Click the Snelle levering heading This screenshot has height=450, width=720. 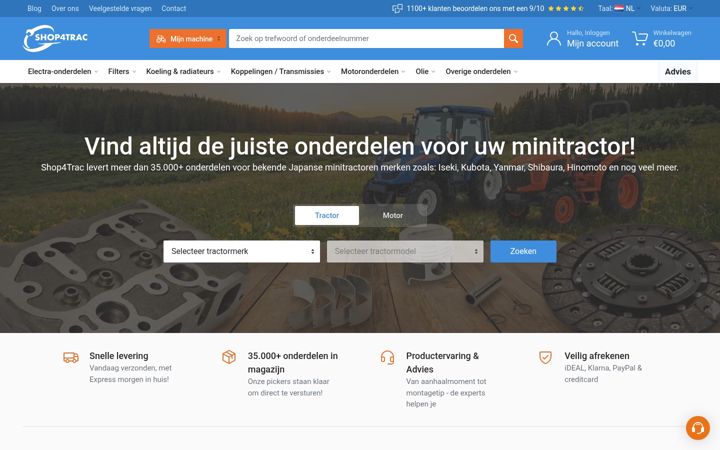click(x=119, y=356)
